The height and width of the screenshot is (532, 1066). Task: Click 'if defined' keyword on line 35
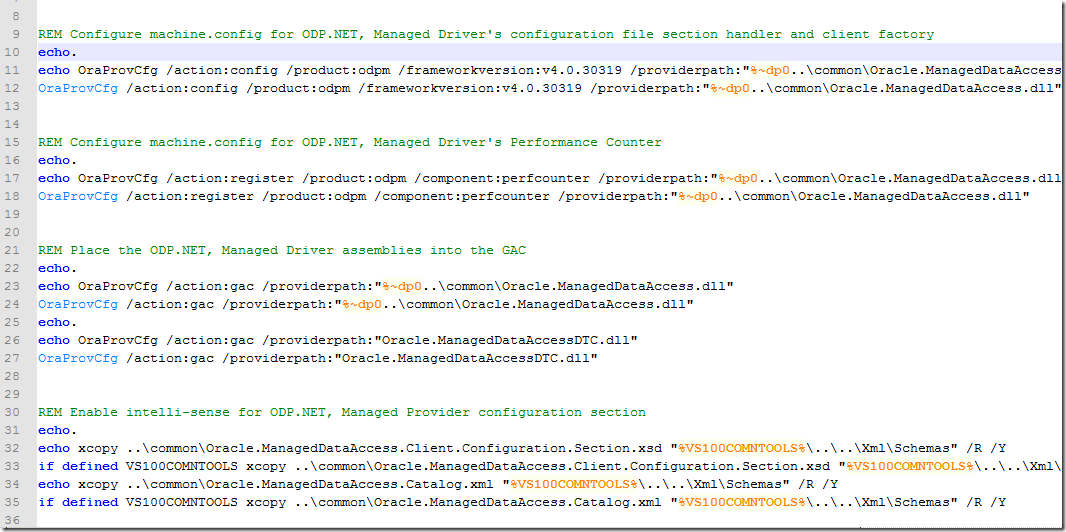coord(78,502)
